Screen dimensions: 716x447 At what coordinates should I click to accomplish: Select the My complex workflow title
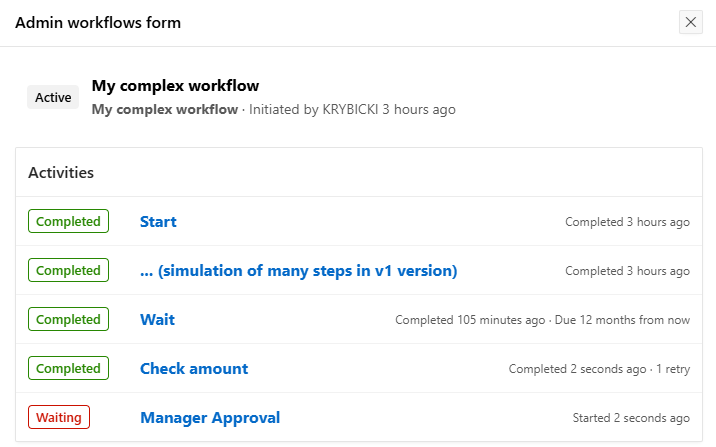click(x=175, y=86)
